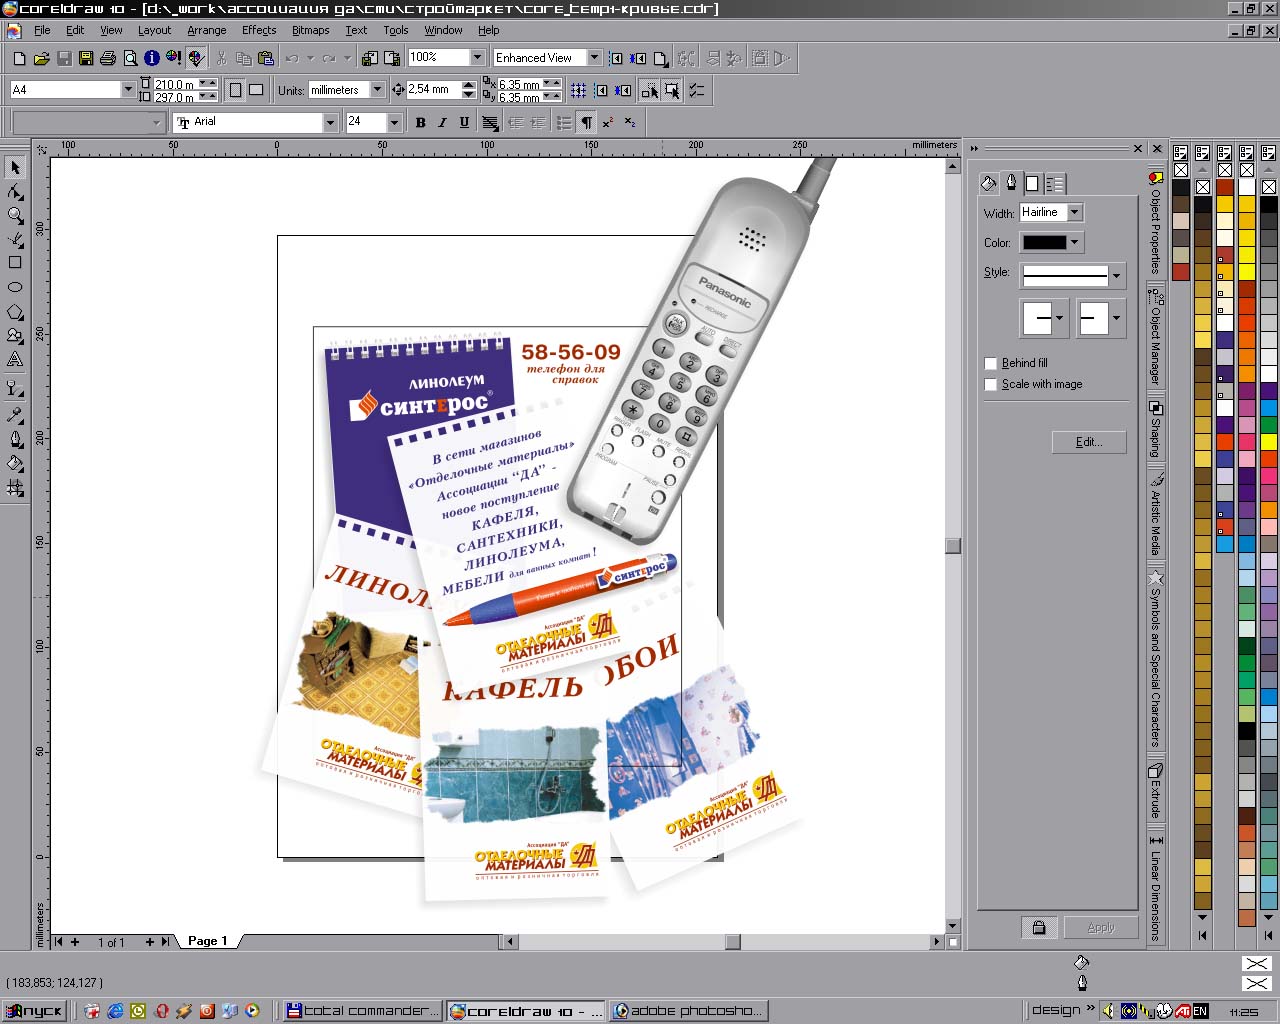This screenshot has width=1280, height=1024.
Task: Select the Interactive Mesh Fill tool
Action: tap(15, 488)
